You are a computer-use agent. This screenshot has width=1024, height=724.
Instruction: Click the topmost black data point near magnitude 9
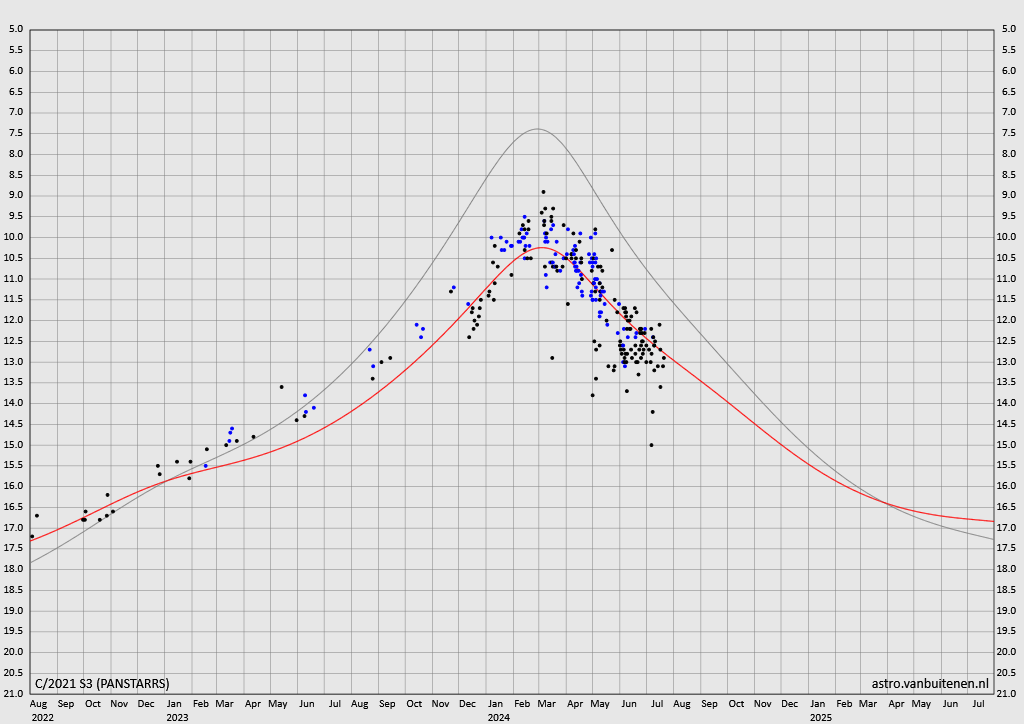click(543, 192)
